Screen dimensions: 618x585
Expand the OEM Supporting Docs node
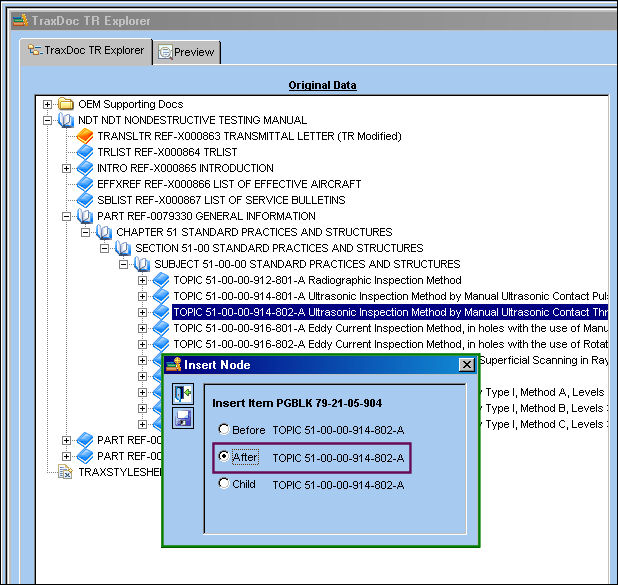pyautogui.click(x=47, y=104)
